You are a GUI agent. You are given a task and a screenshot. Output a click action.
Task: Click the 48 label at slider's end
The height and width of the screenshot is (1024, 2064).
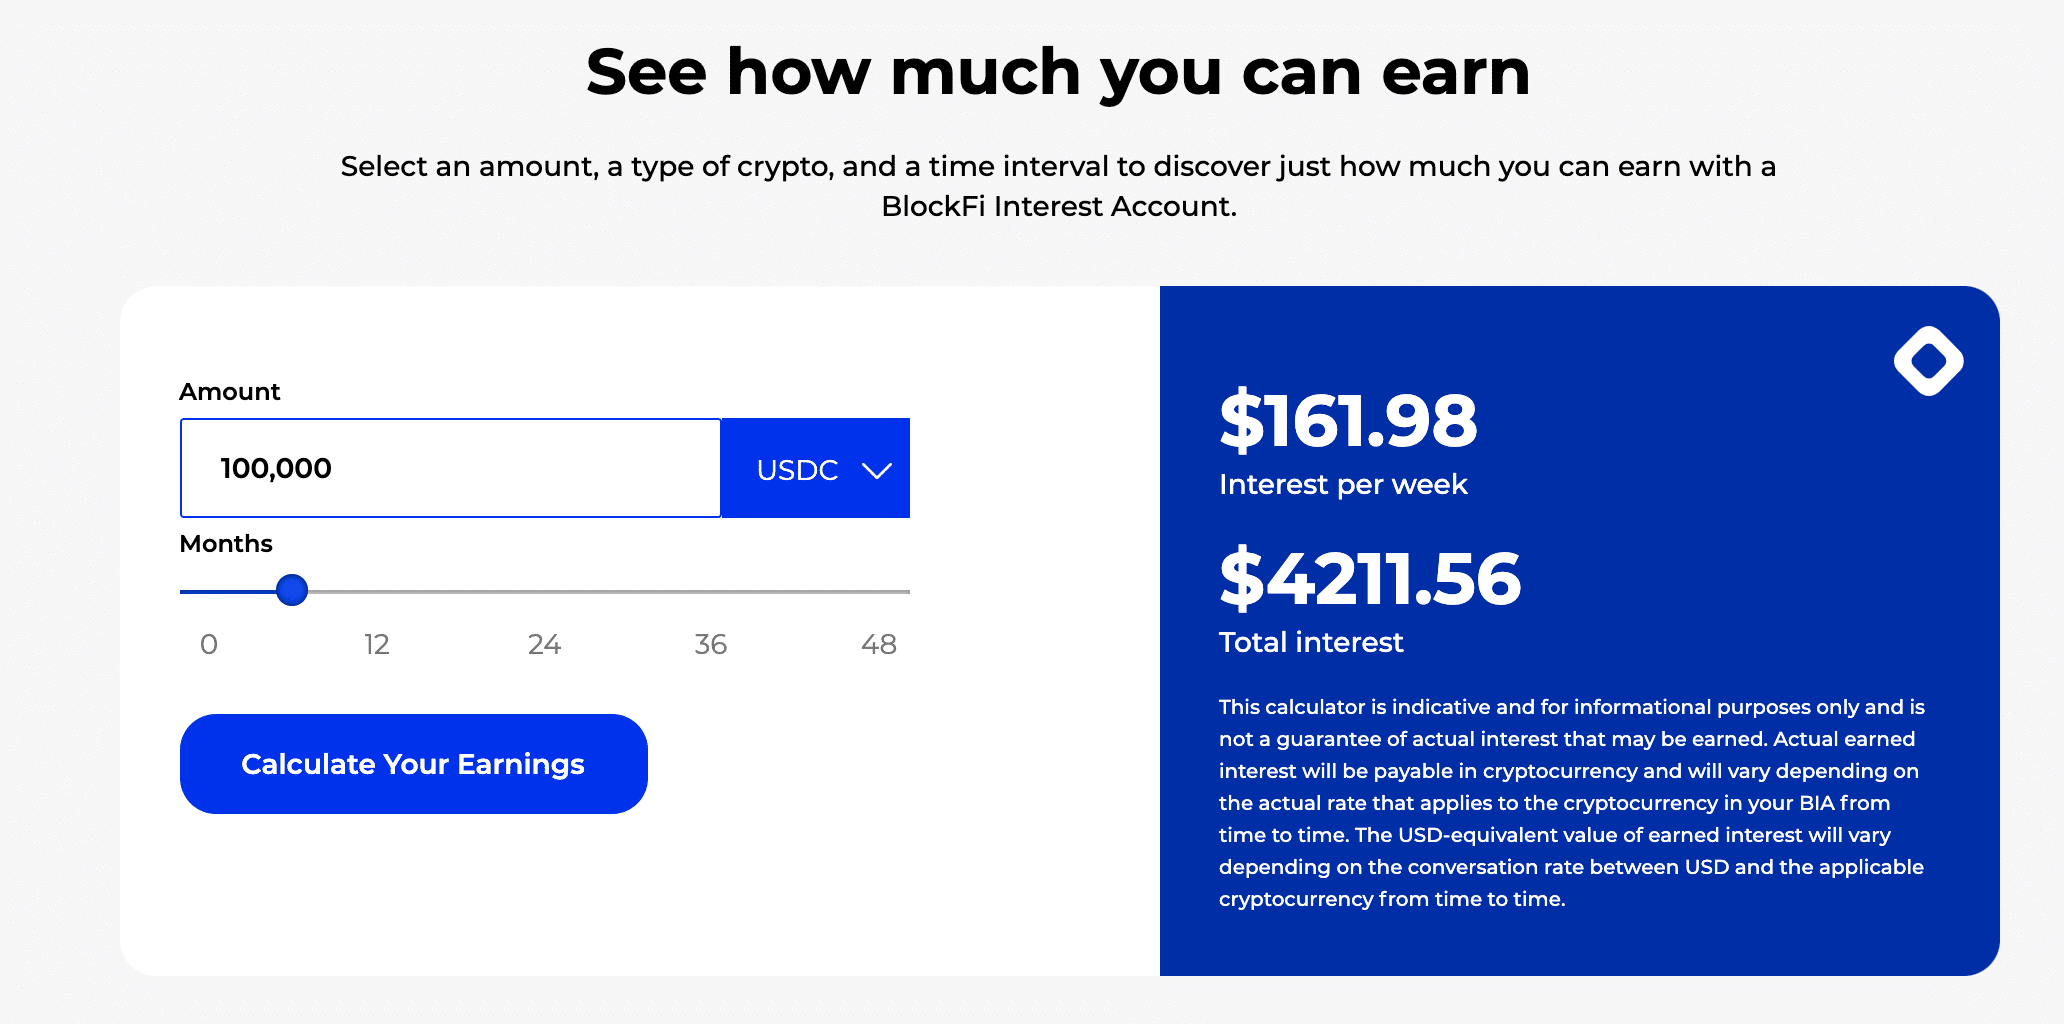click(x=879, y=645)
